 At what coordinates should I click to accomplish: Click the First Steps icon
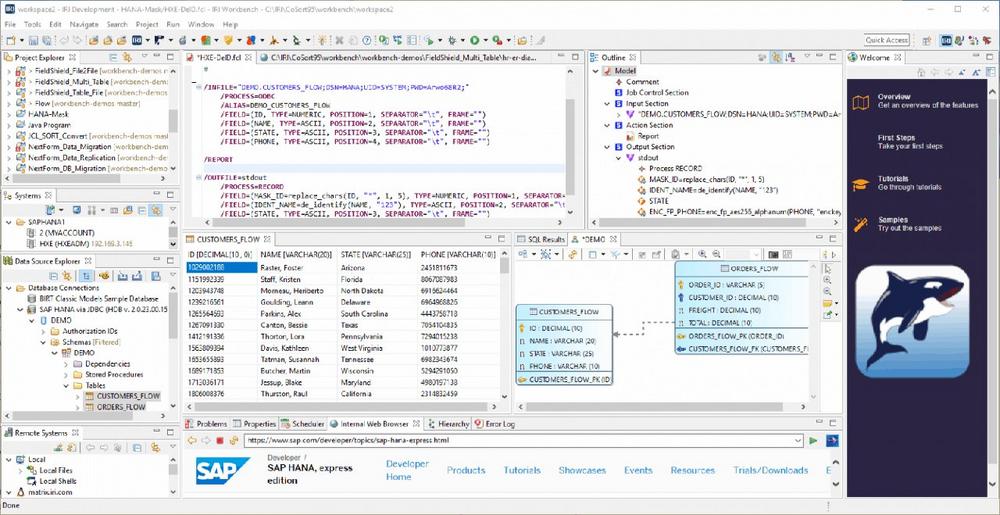coord(860,142)
